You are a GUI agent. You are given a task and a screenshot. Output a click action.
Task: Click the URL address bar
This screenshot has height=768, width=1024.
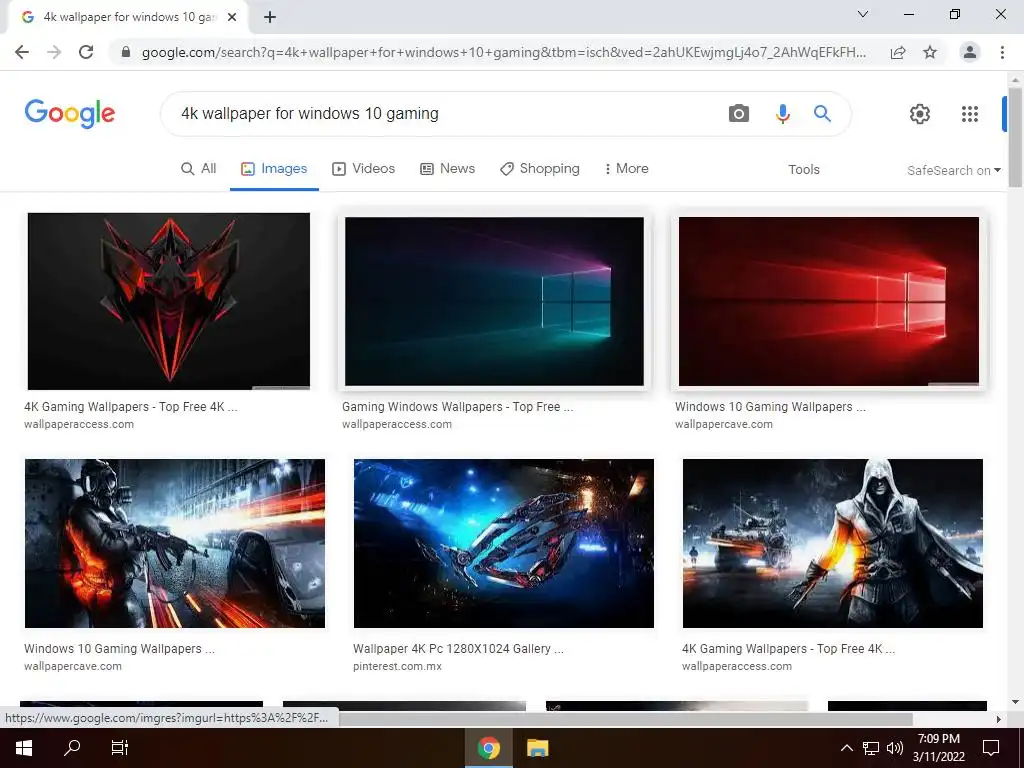504,52
